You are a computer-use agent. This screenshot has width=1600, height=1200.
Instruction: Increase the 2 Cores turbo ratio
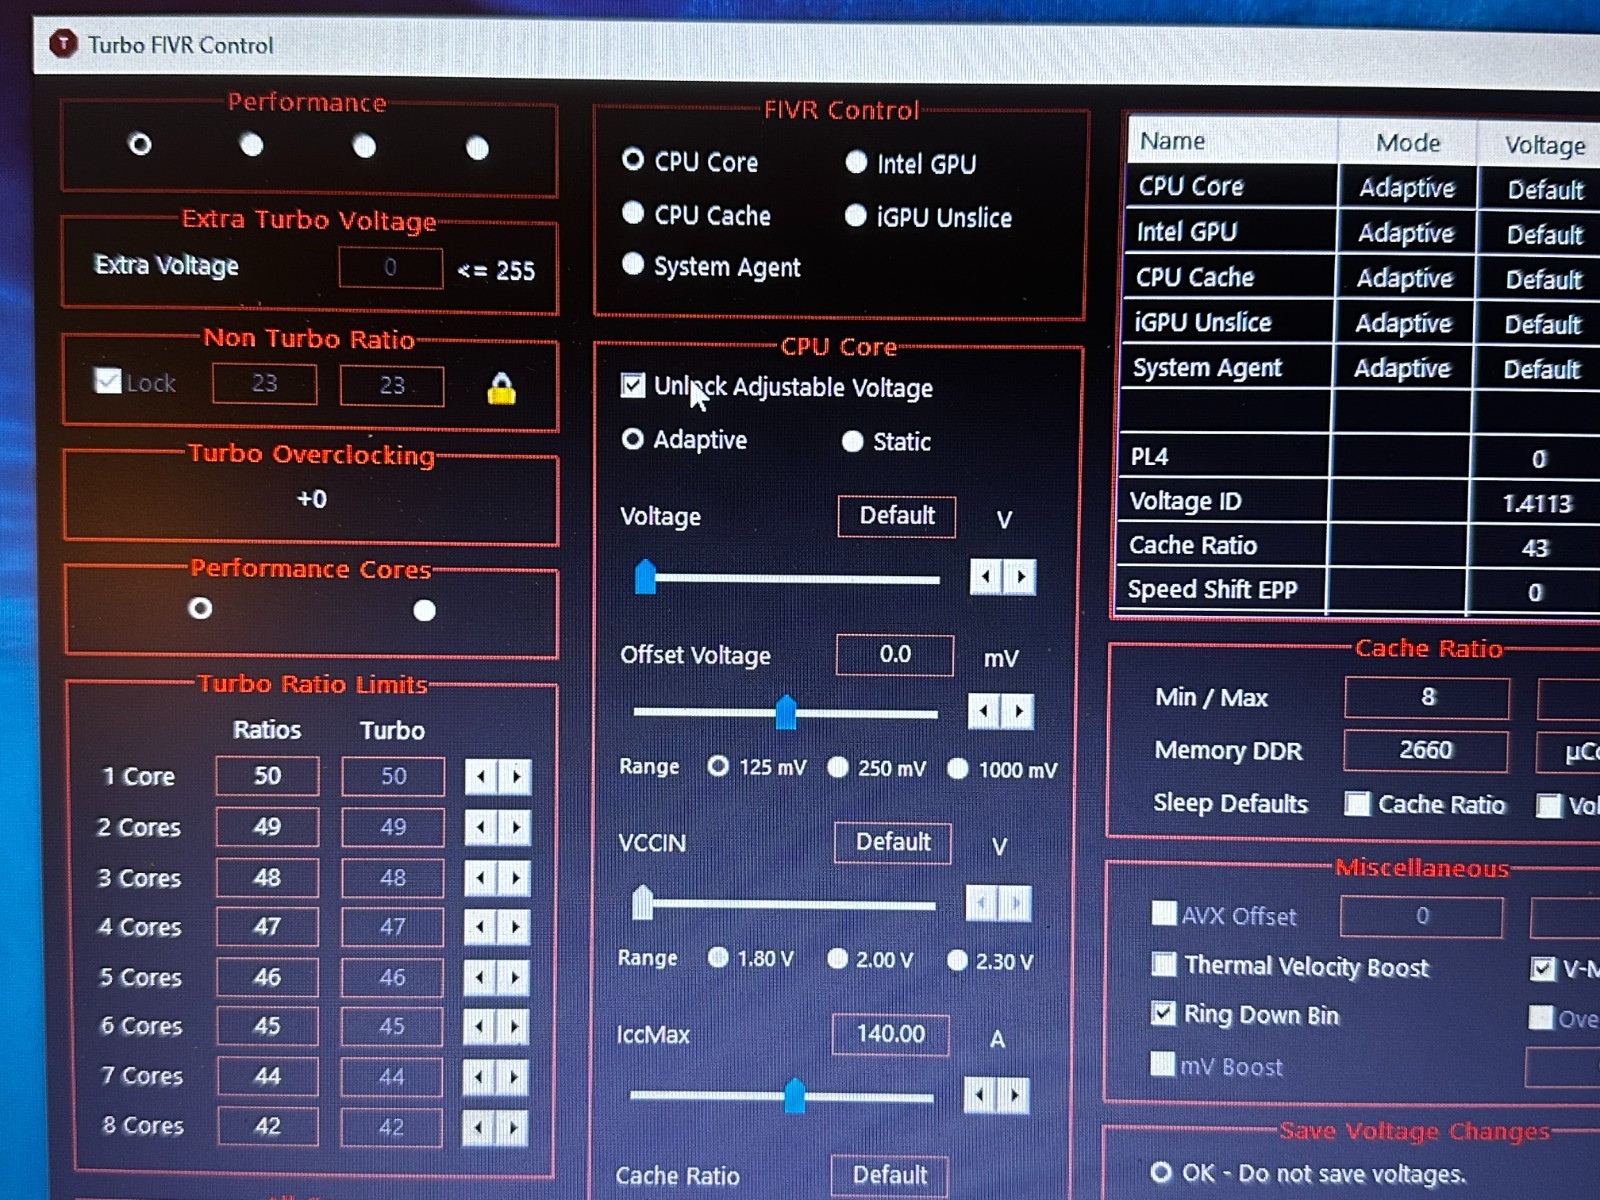(515, 827)
